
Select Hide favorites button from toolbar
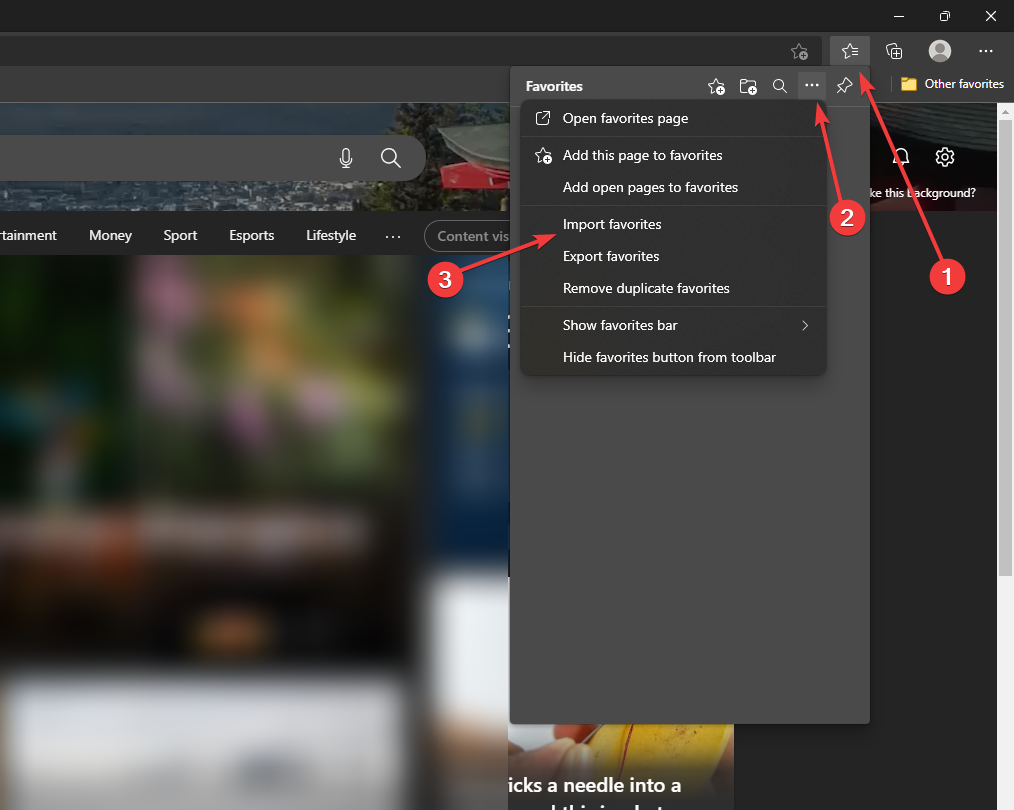[x=670, y=357]
